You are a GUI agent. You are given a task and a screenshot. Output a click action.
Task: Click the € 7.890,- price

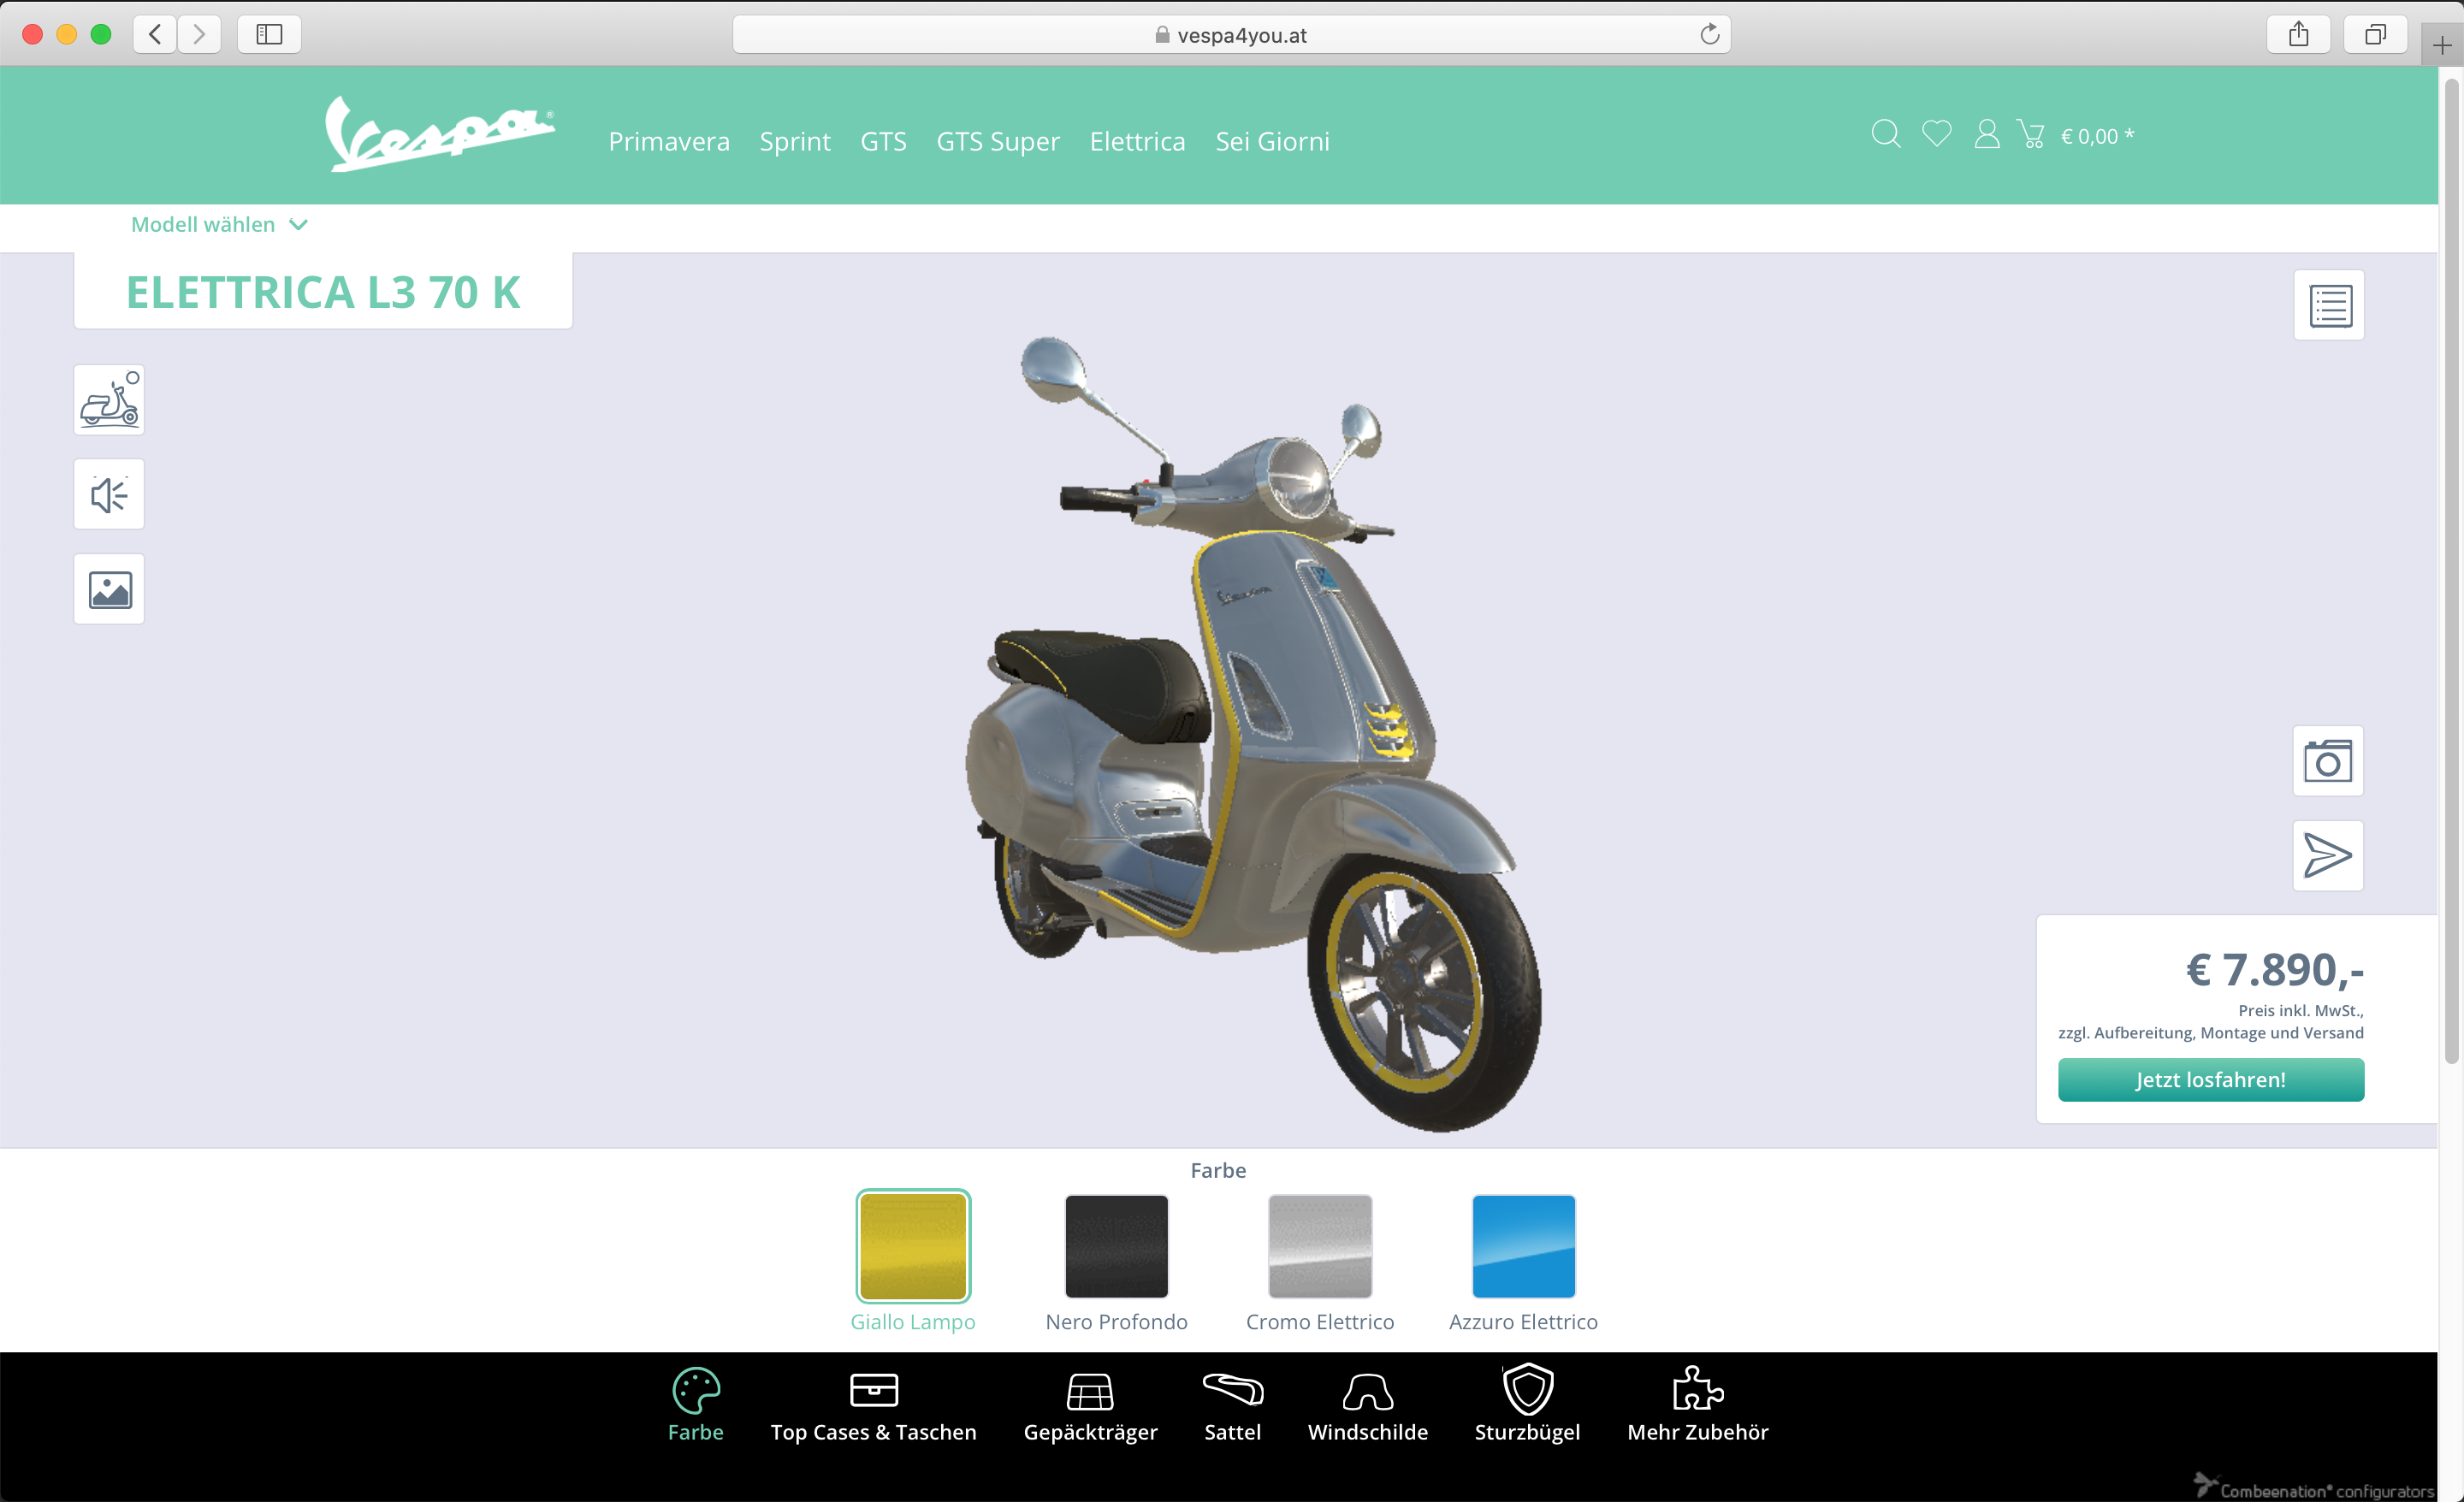[2274, 969]
